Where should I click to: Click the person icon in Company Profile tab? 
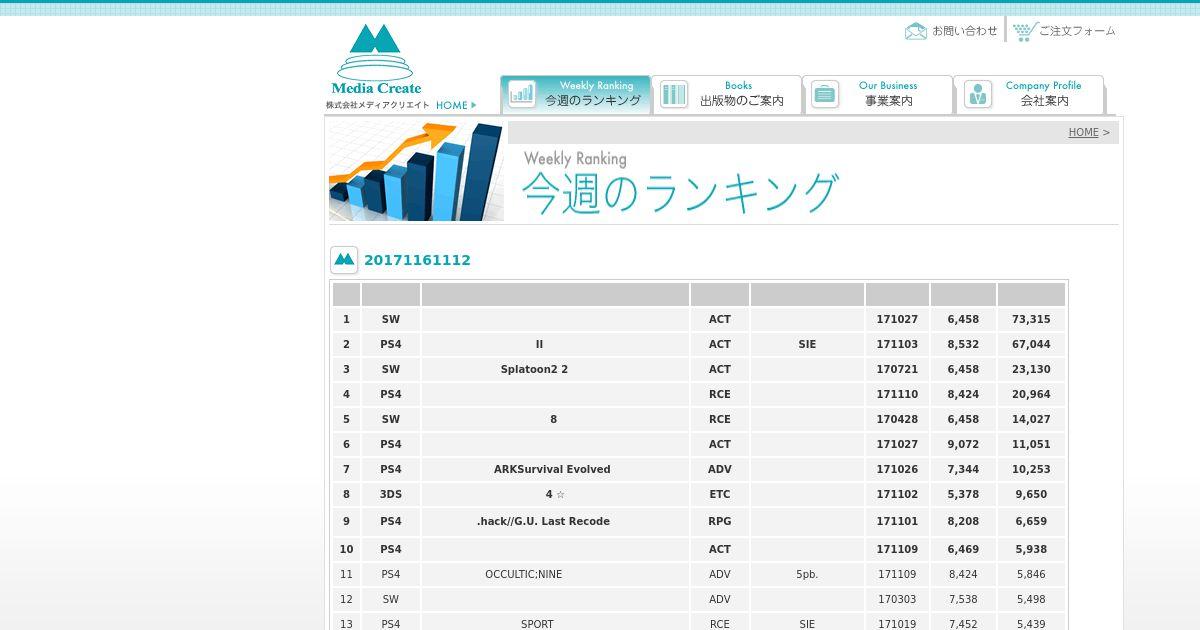(977, 95)
